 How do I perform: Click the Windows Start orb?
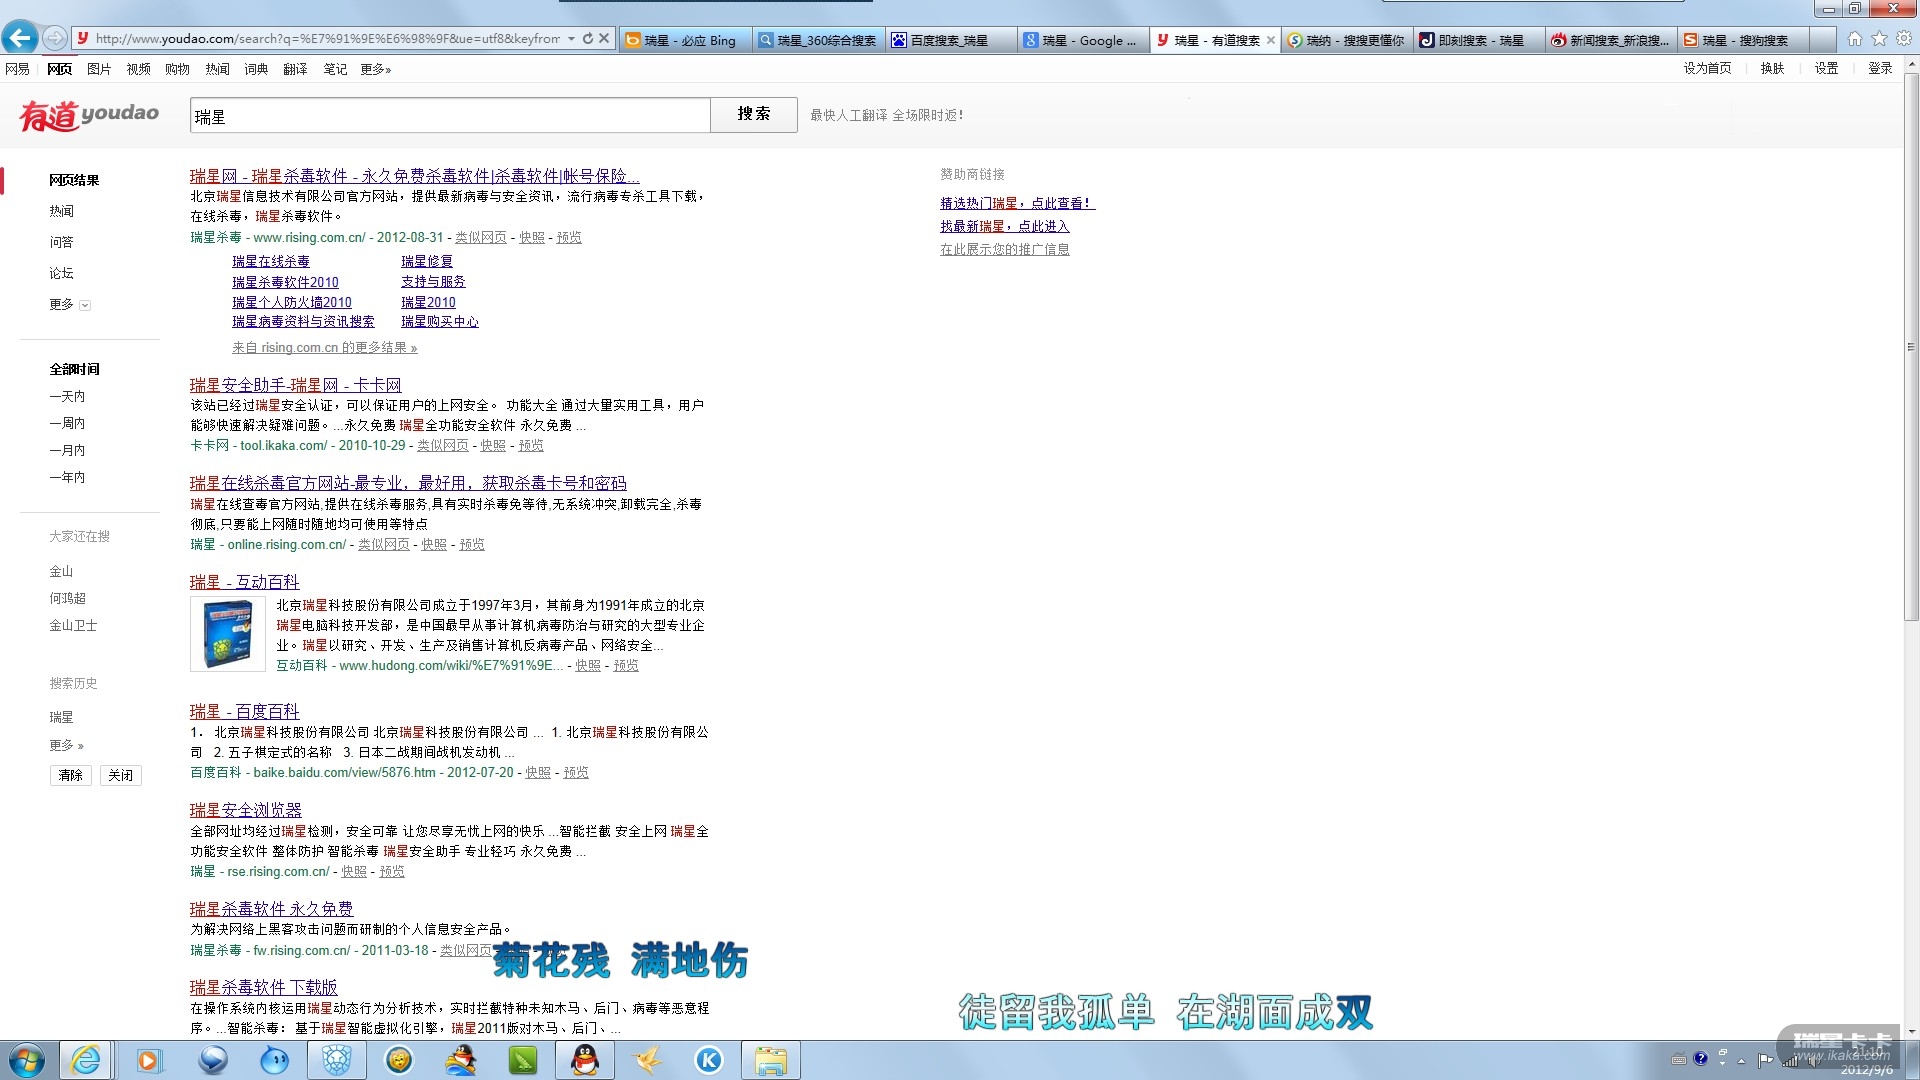27,1060
